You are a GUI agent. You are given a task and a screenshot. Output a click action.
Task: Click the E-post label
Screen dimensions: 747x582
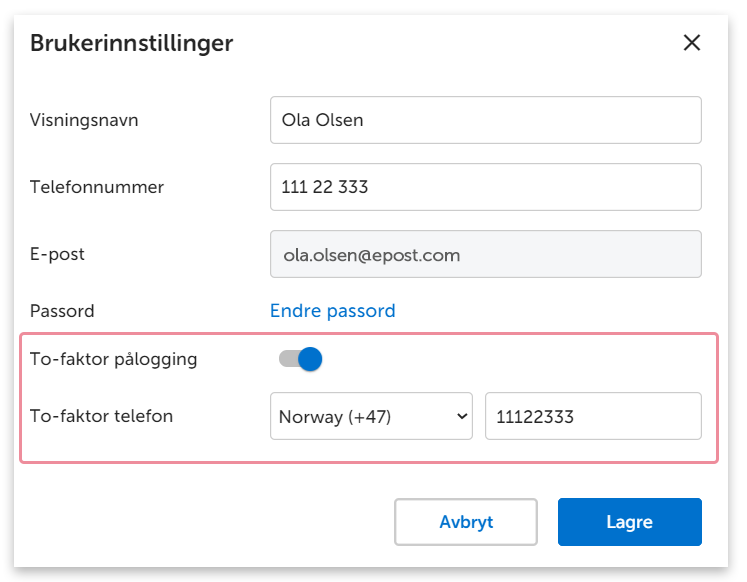pos(57,254)
